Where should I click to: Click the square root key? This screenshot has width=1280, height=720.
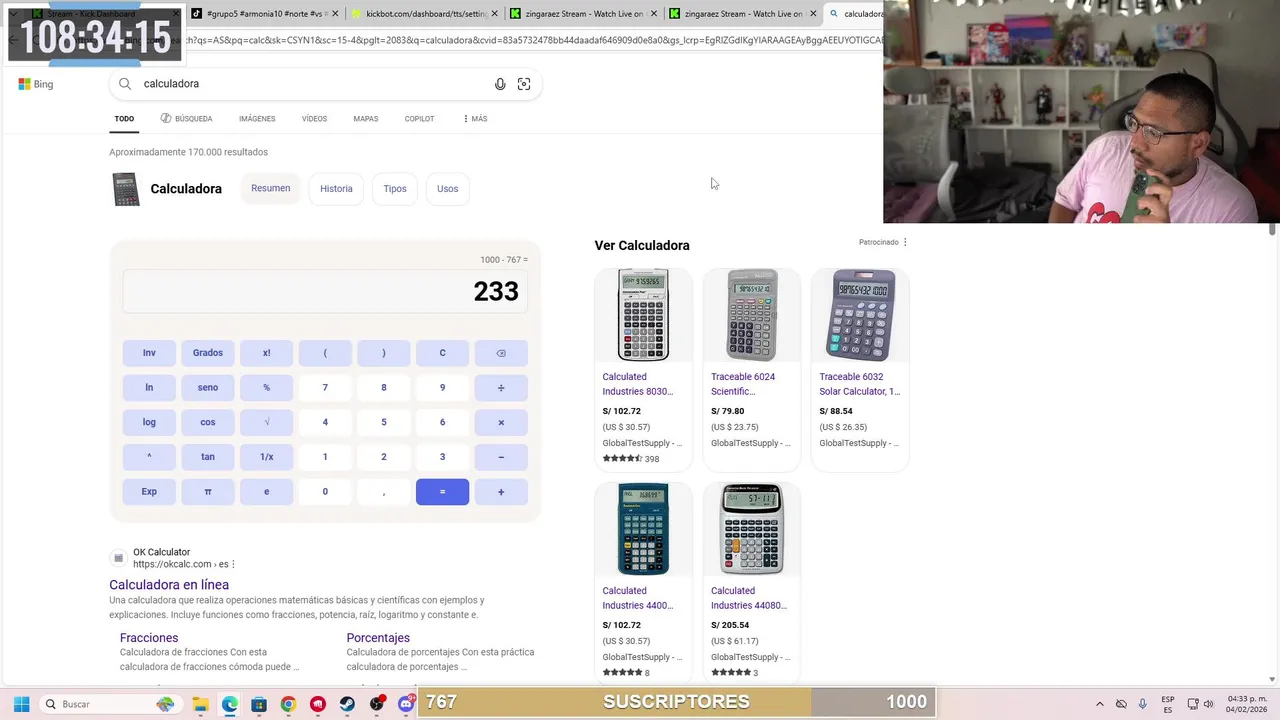267,422
